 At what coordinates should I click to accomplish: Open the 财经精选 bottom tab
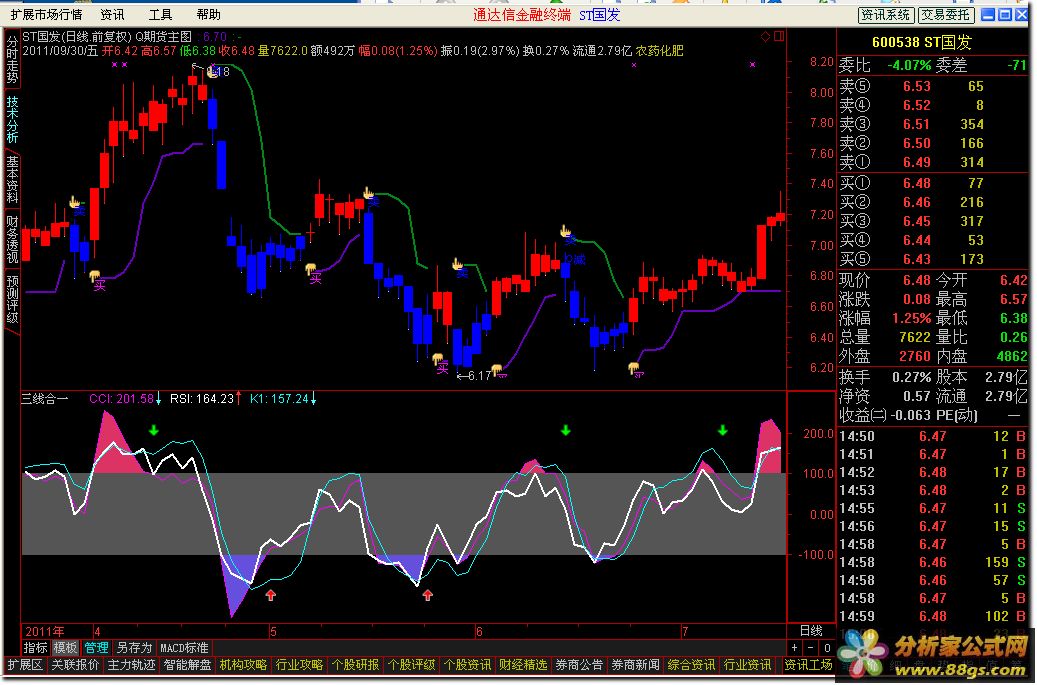tap(523, 665)
